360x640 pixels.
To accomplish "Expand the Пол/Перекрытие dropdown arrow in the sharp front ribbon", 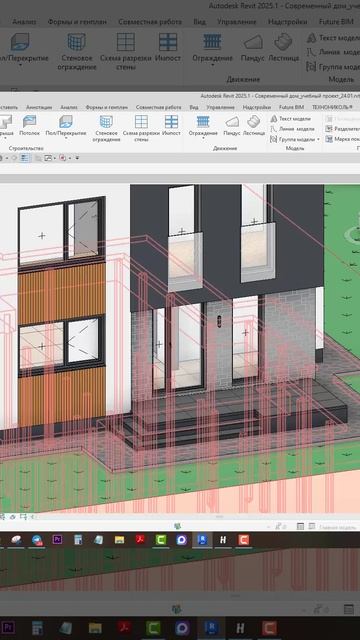I will [66, 139].
